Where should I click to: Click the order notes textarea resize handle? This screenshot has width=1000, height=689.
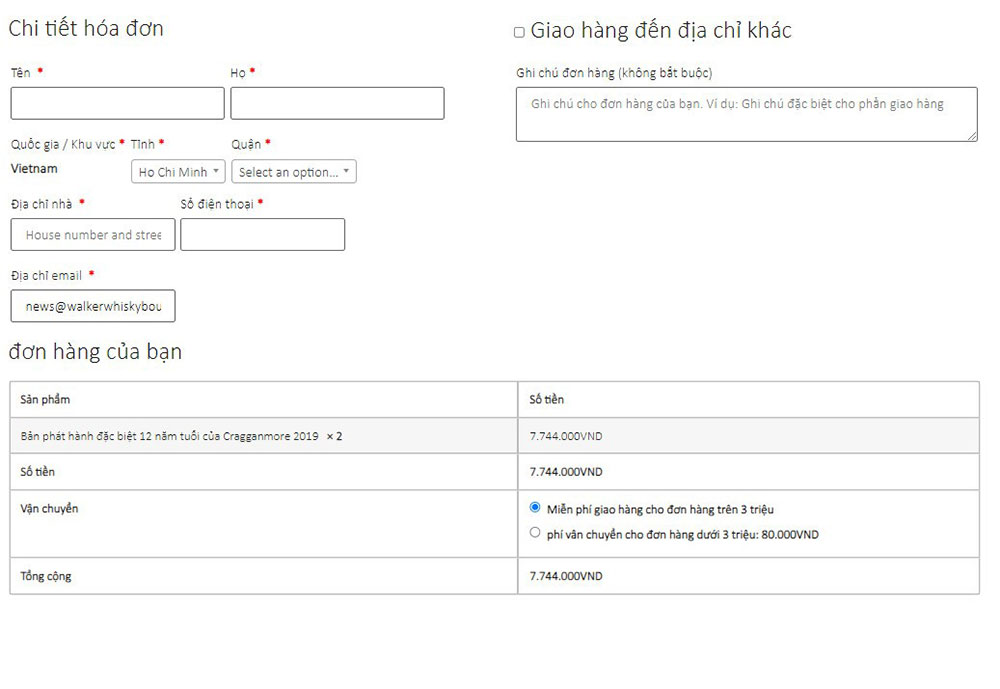(x=972, y=136)
